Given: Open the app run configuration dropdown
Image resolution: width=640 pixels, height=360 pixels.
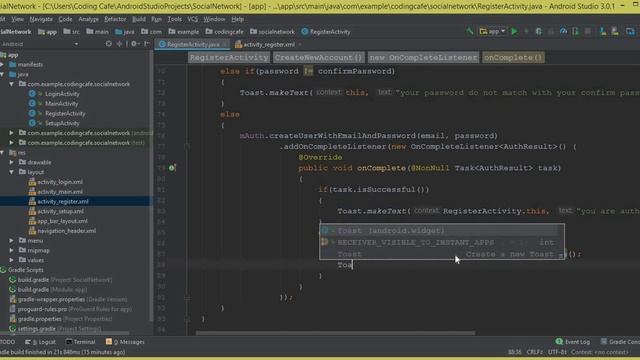Looking at the screenshot, I should [493, 31].
